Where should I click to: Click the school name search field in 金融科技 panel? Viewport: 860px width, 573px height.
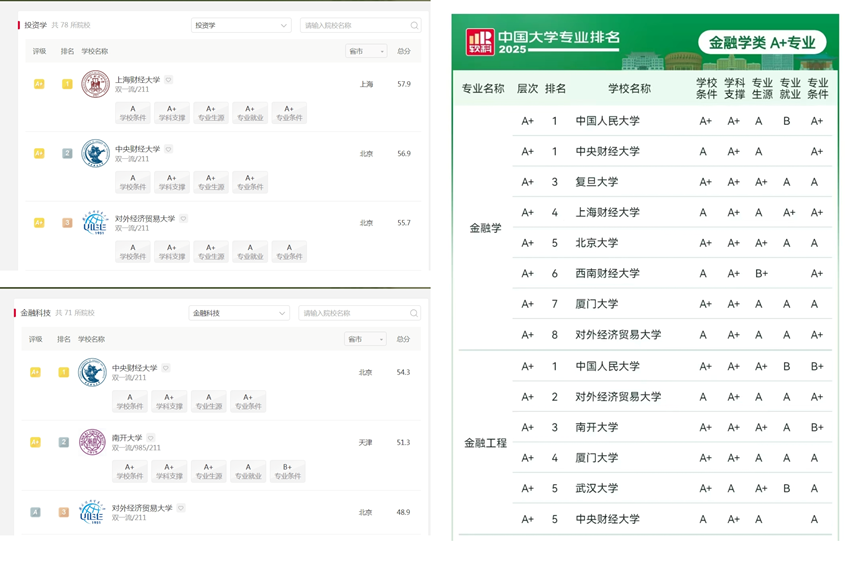click(352, 313)
